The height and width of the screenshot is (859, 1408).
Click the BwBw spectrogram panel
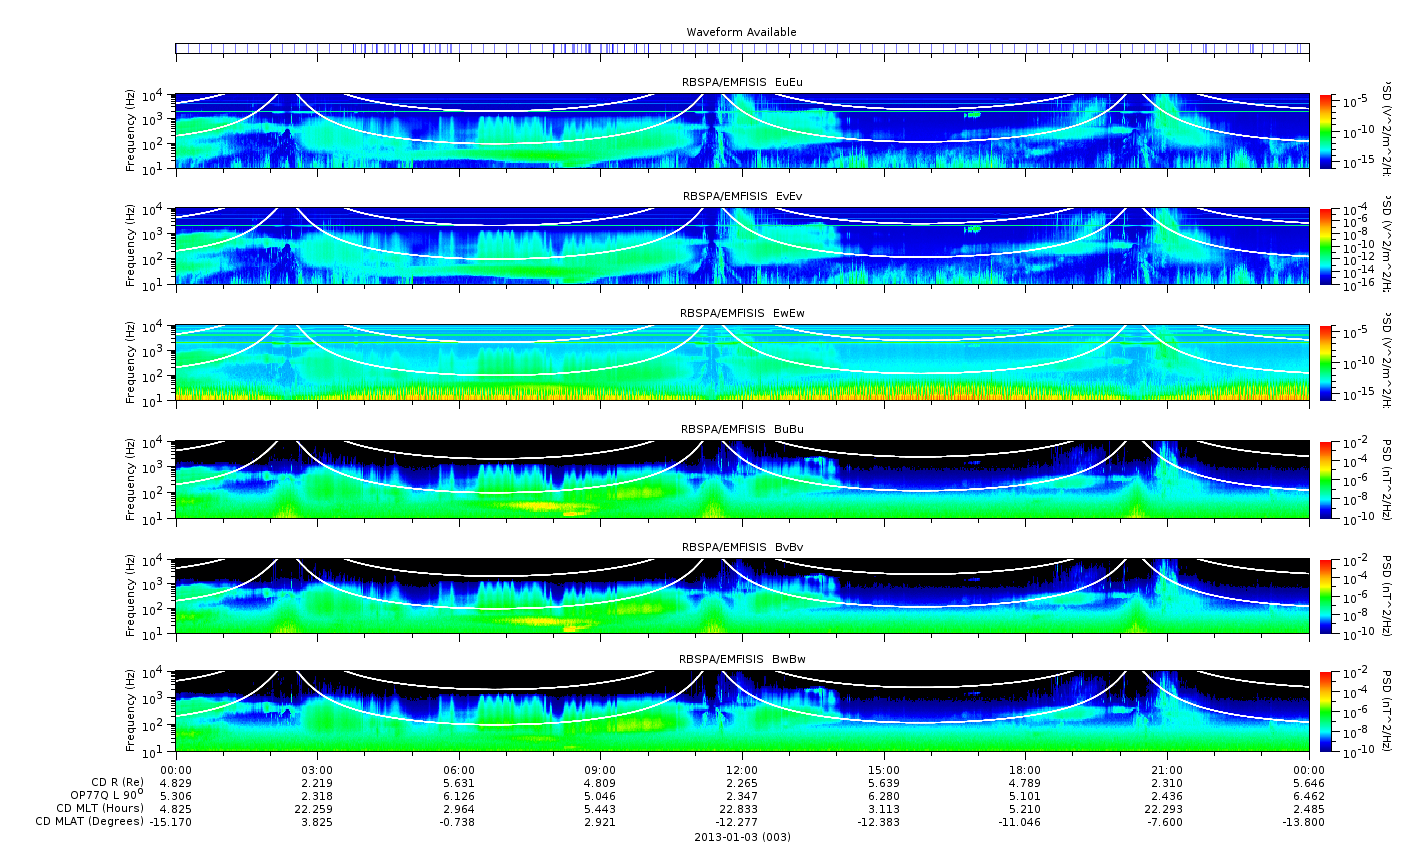tap(741, 711)
